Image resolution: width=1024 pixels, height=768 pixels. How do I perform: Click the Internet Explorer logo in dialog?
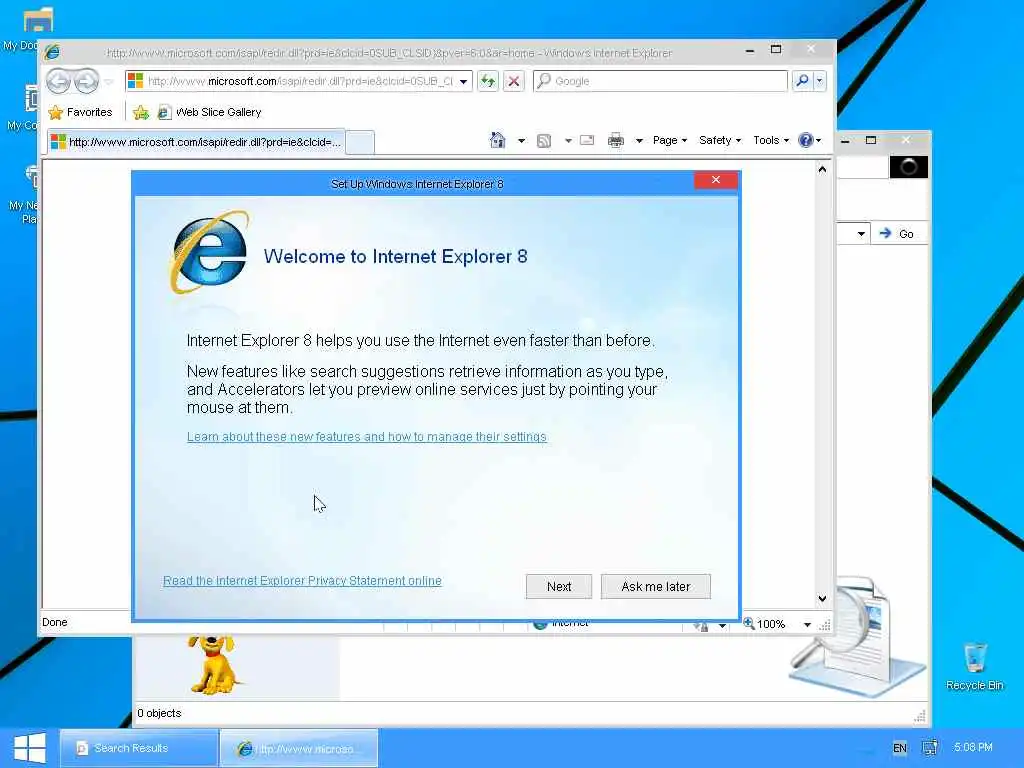(210, 252)
